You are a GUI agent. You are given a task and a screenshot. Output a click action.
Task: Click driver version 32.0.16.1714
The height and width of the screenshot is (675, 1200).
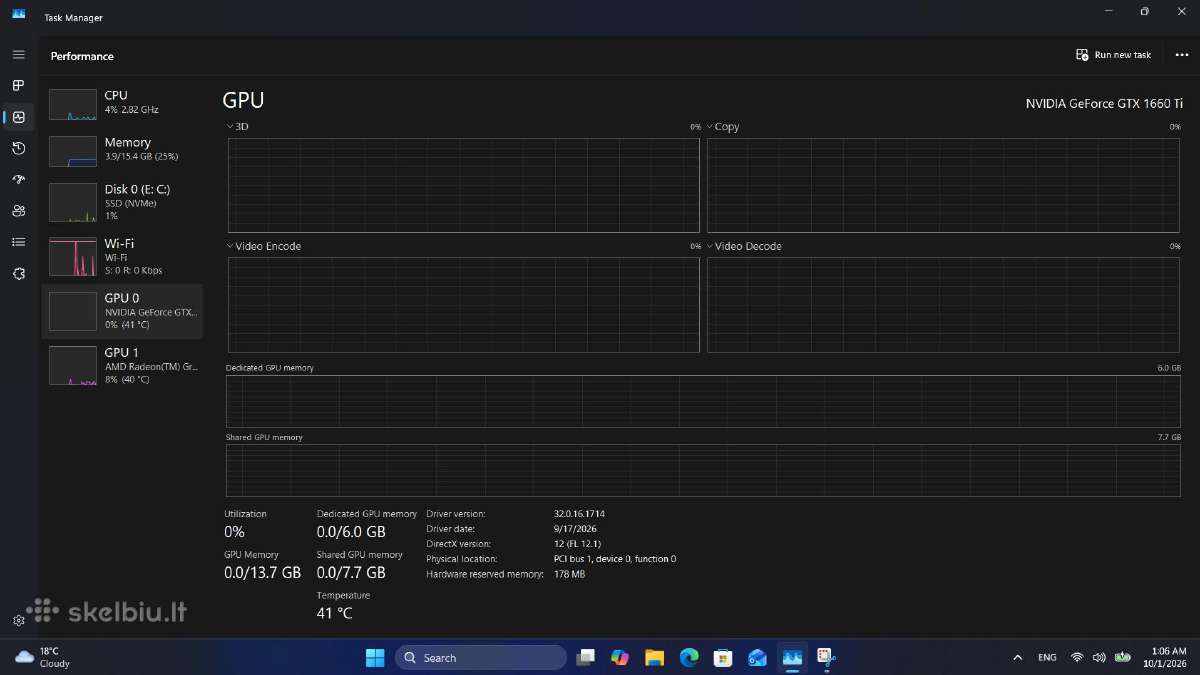pos(579,514)
